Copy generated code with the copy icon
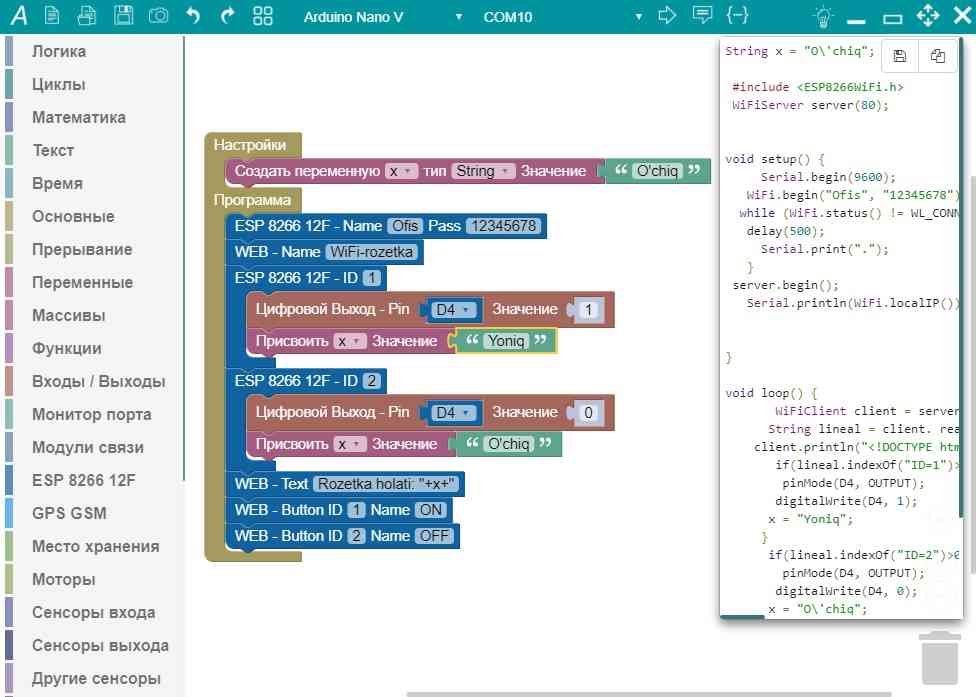The height and width of the screenshot is (697, 976). tap(937, 56)
